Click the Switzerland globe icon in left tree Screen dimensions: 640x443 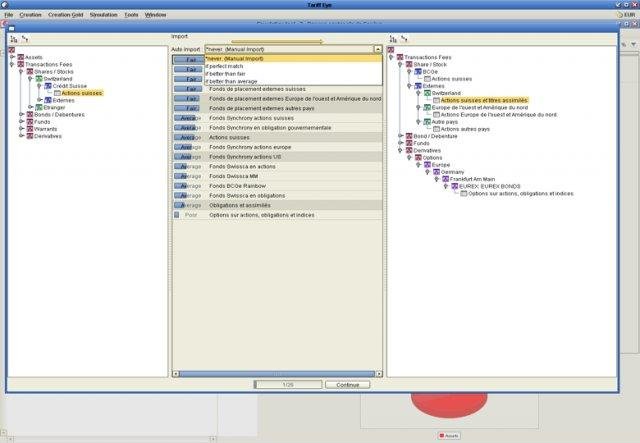coord(39,79)
